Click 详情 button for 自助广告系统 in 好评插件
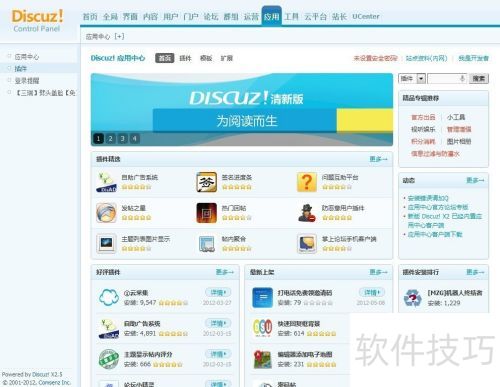This screenshot has height=387, width=500. (x=218, y=323)
